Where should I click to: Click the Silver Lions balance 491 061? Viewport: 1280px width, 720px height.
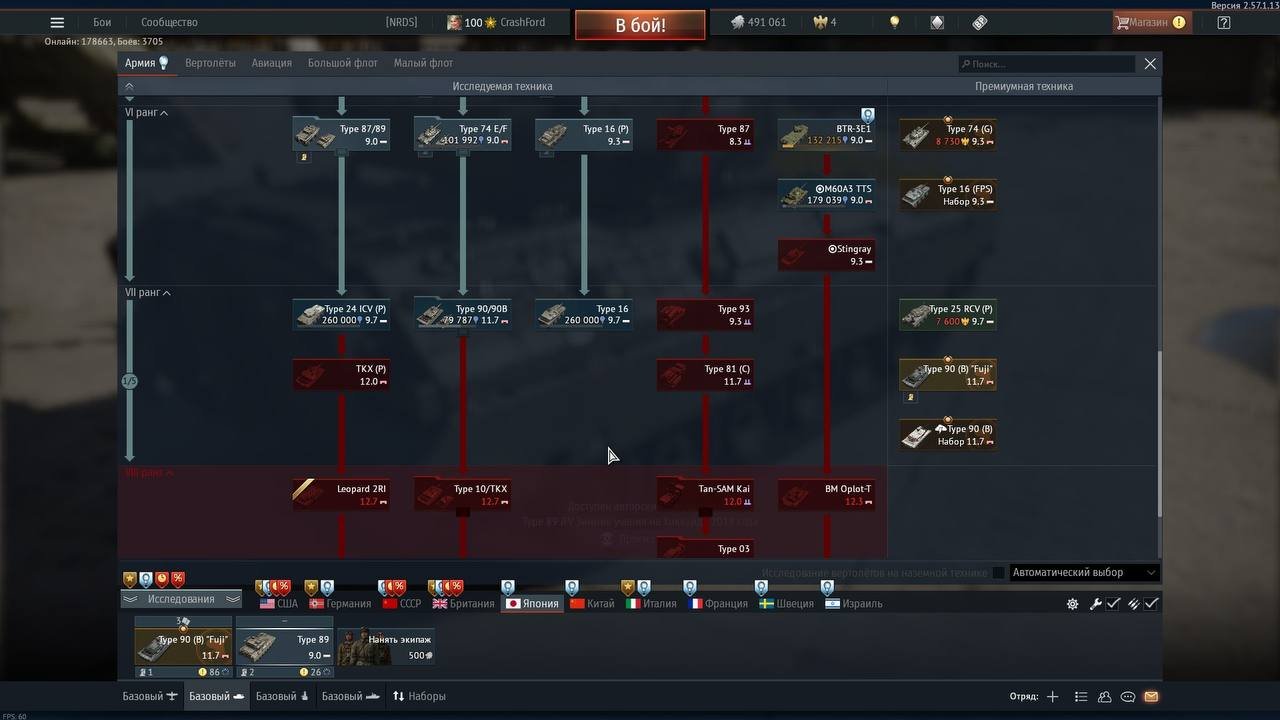(x=758, y=22)
